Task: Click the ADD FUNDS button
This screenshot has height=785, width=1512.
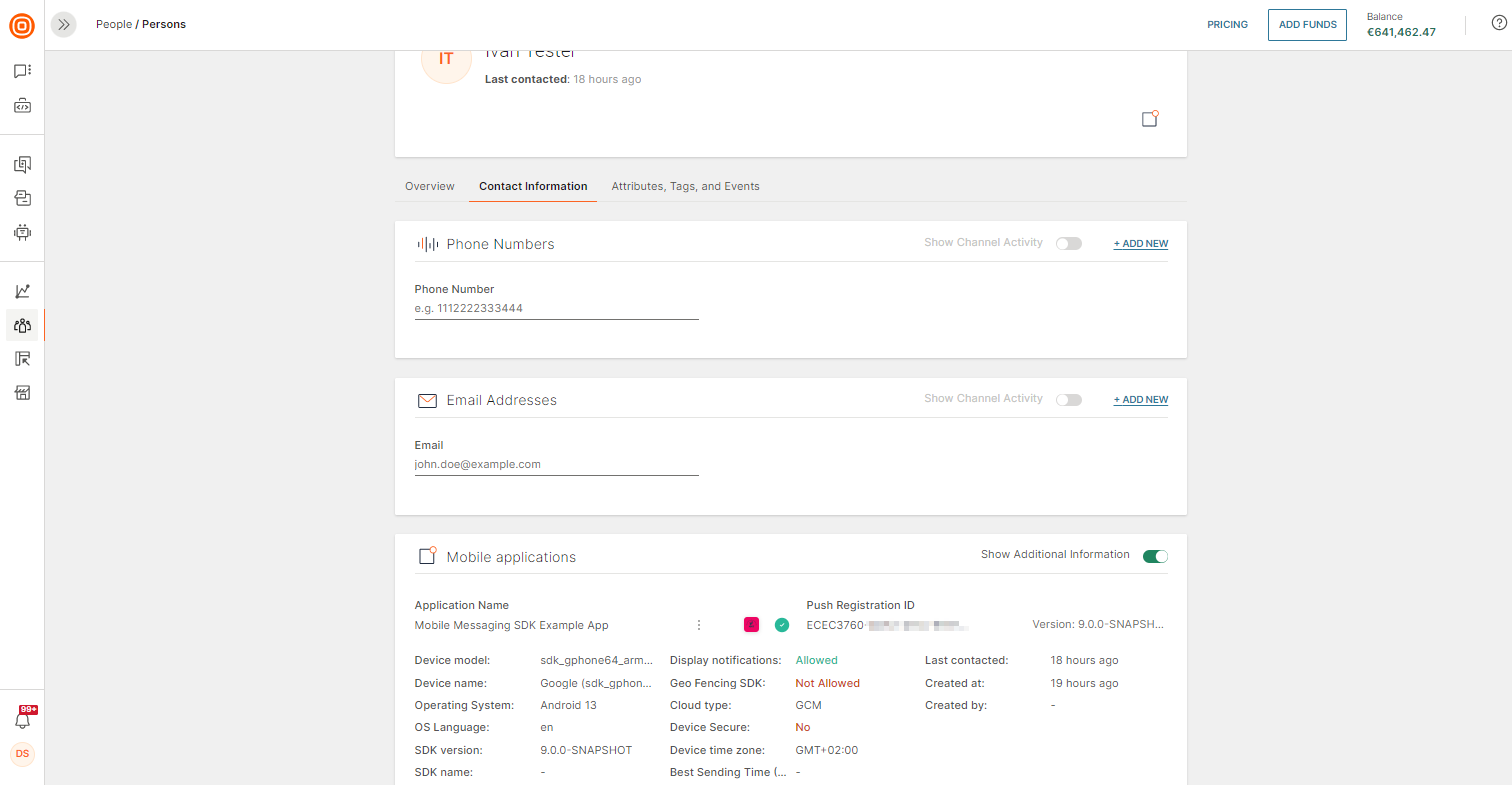Action: pos(1307,25)
